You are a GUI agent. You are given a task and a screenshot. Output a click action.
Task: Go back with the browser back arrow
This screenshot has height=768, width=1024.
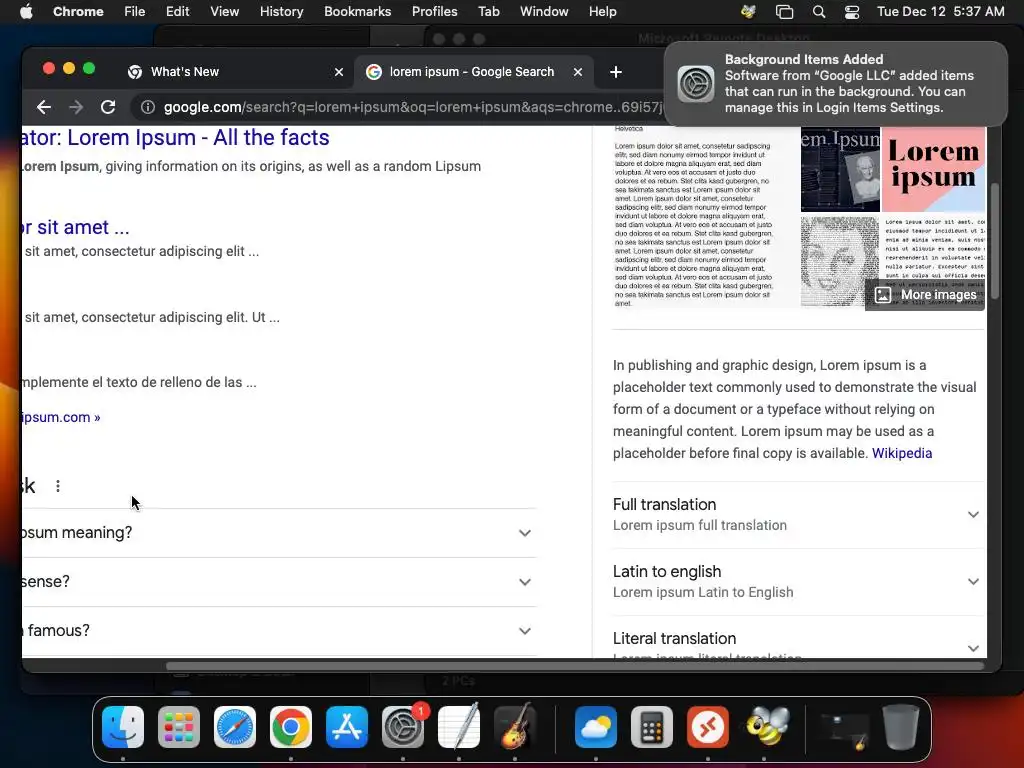(x=44, y=107)
